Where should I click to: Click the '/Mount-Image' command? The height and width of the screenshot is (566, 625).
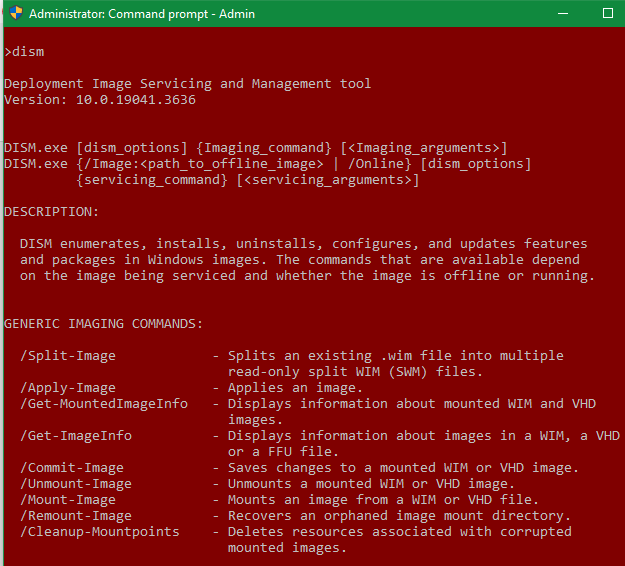pos(68,500)
